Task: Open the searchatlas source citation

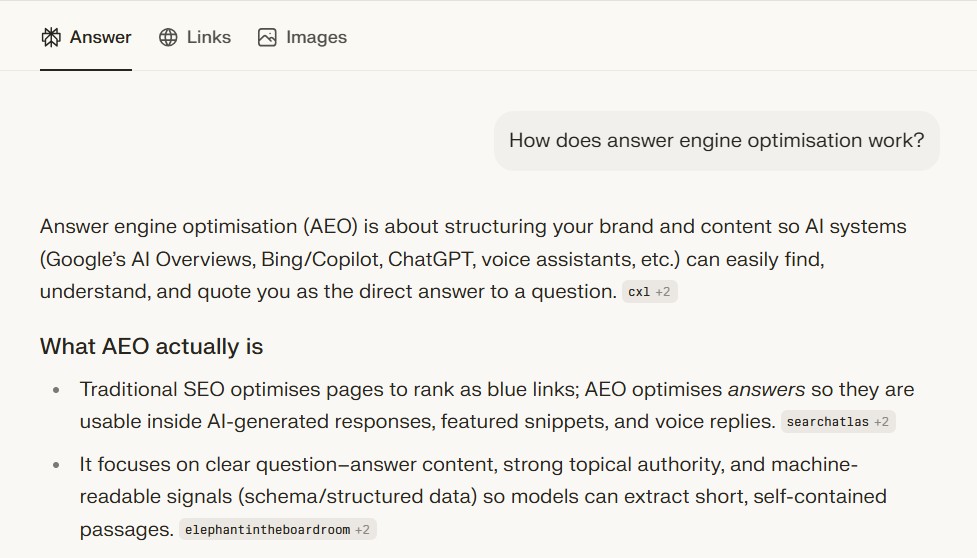Action: [827, 422]
